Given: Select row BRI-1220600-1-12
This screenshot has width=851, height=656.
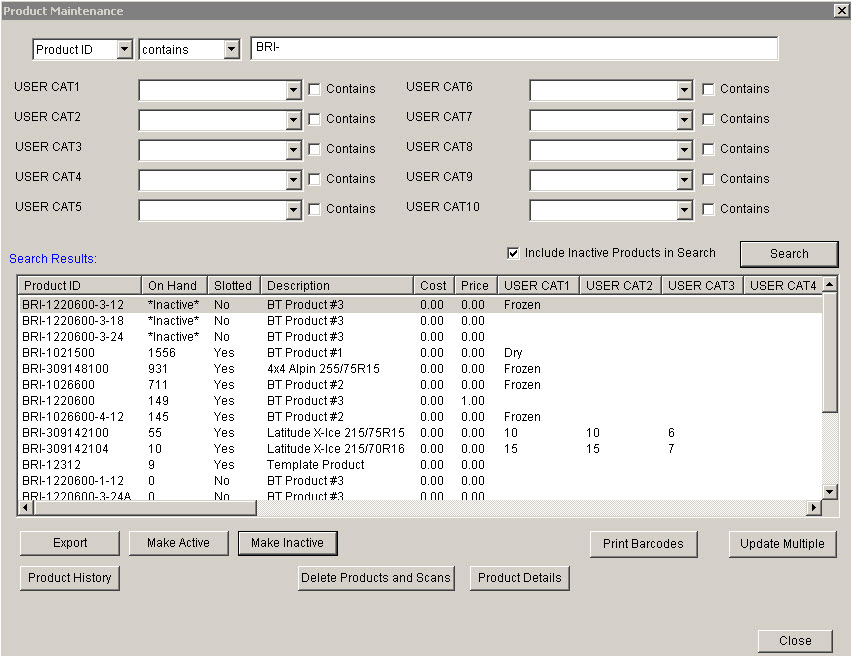Looking at the screenshot, I should click(x=421, y=481).
